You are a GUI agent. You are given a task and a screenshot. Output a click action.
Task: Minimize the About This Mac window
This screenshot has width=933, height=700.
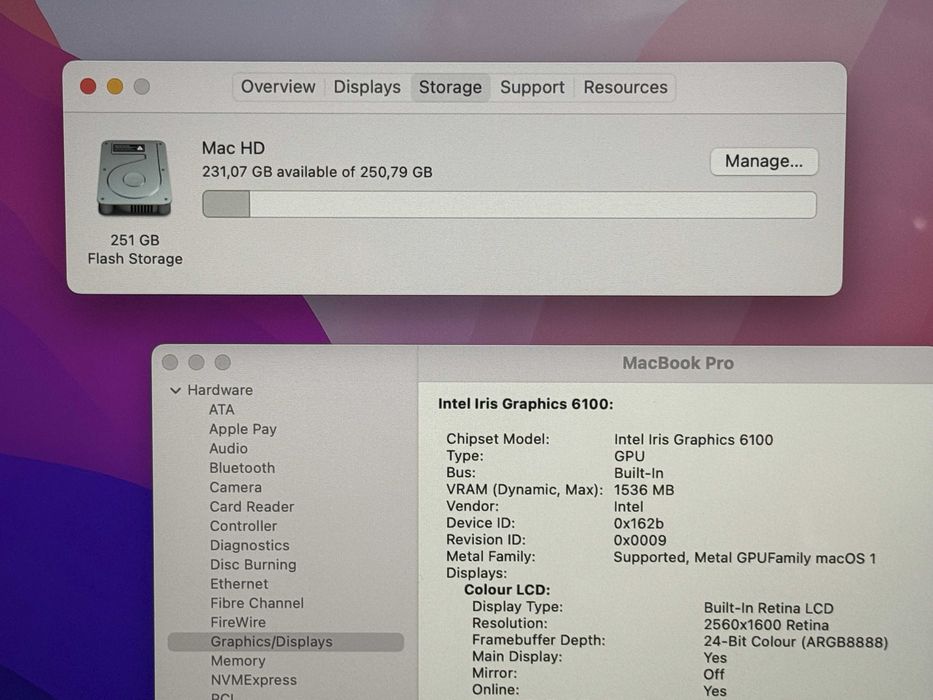point(115,86)
